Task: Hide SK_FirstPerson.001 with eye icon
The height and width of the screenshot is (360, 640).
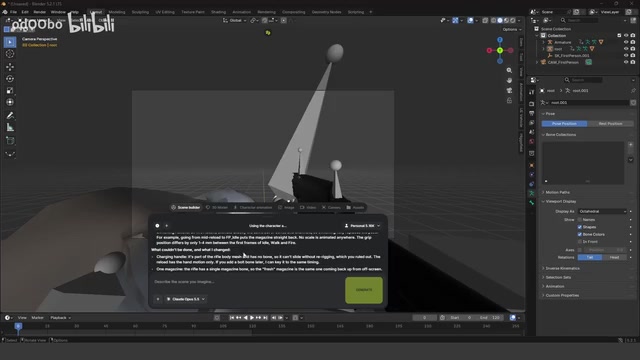Action: (626, 56)
